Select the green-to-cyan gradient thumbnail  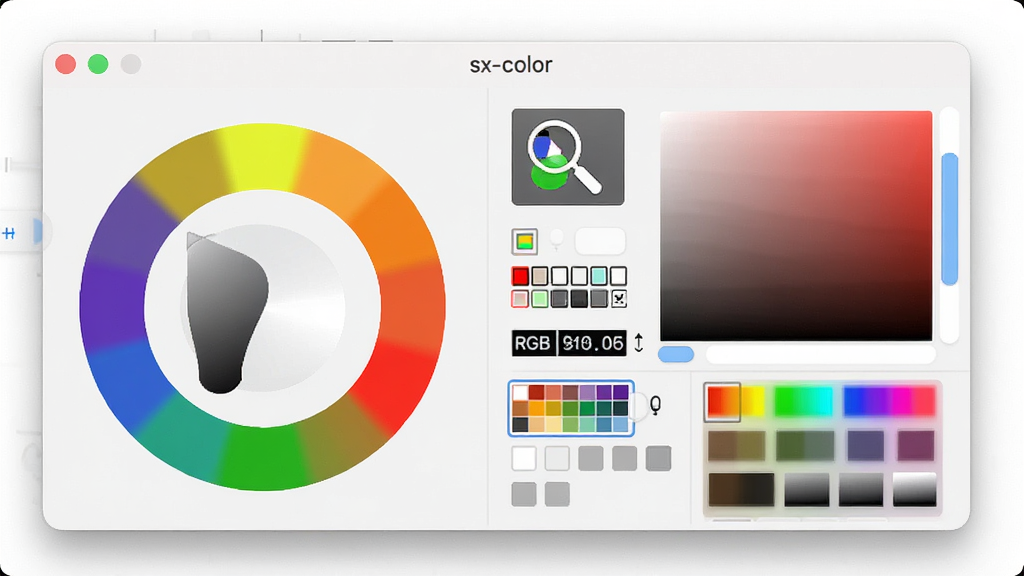pos(803,401)
